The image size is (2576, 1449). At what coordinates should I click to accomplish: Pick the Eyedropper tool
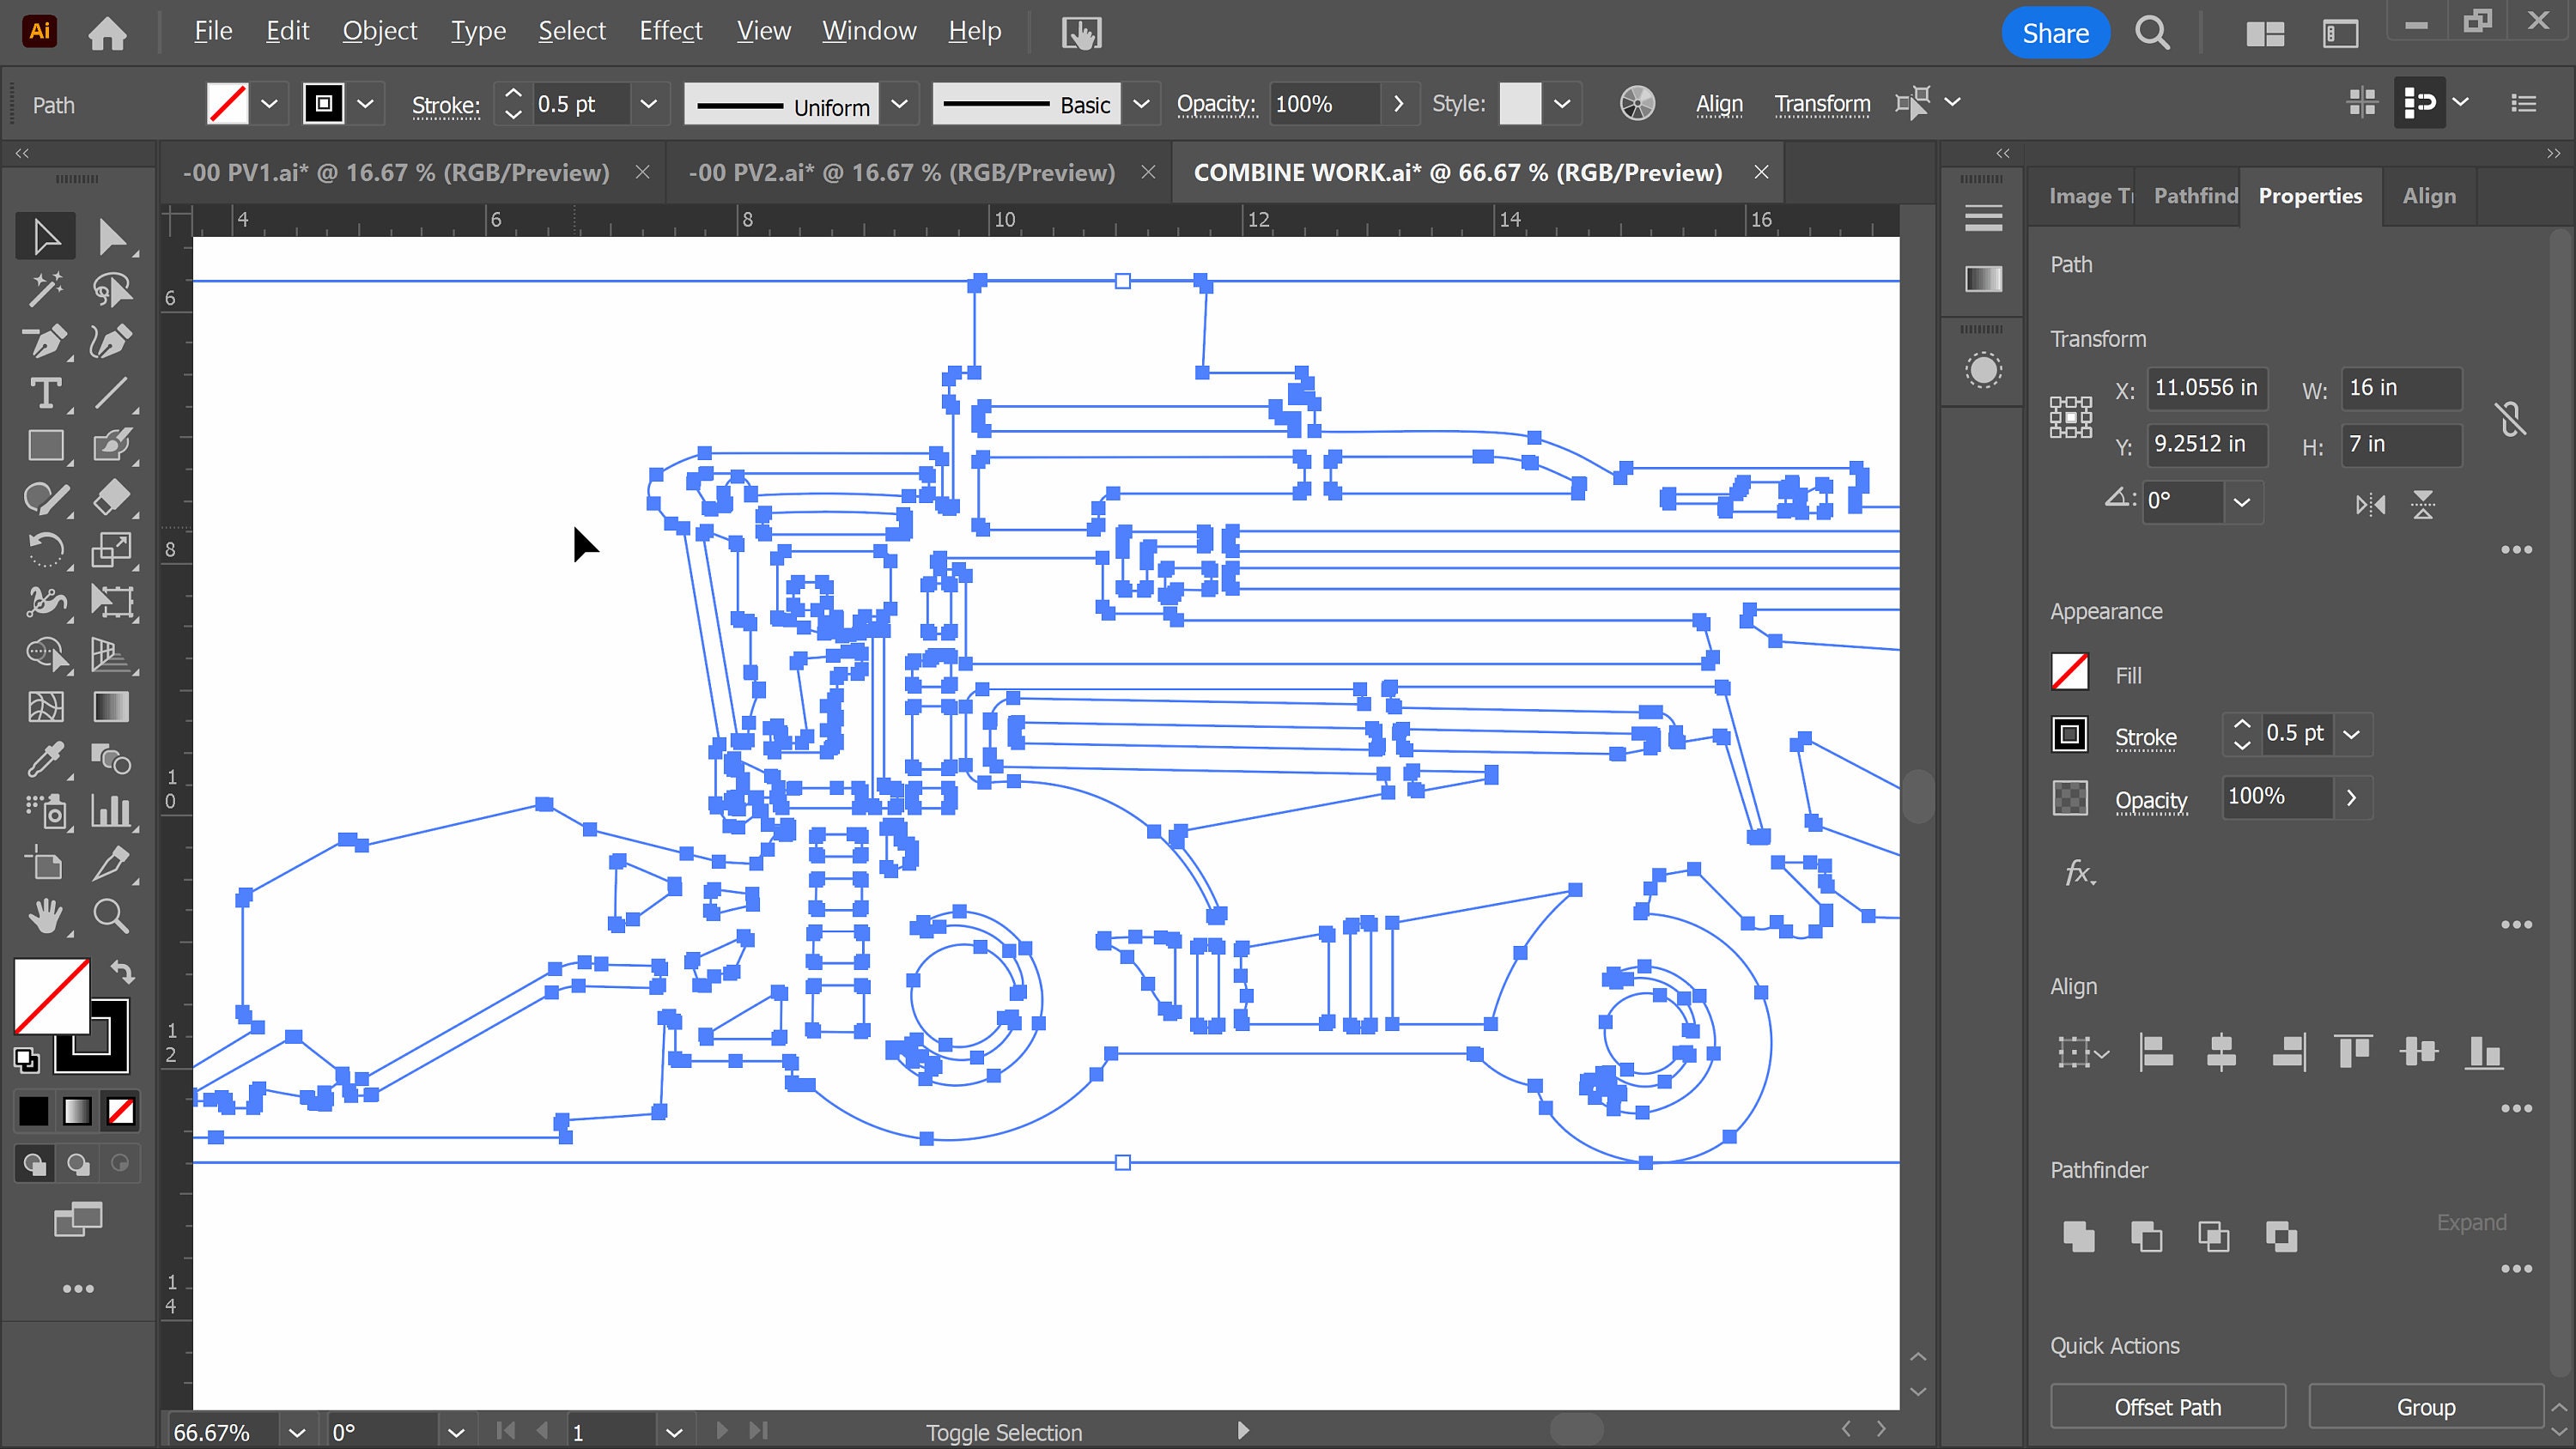(x=45, y=760)
